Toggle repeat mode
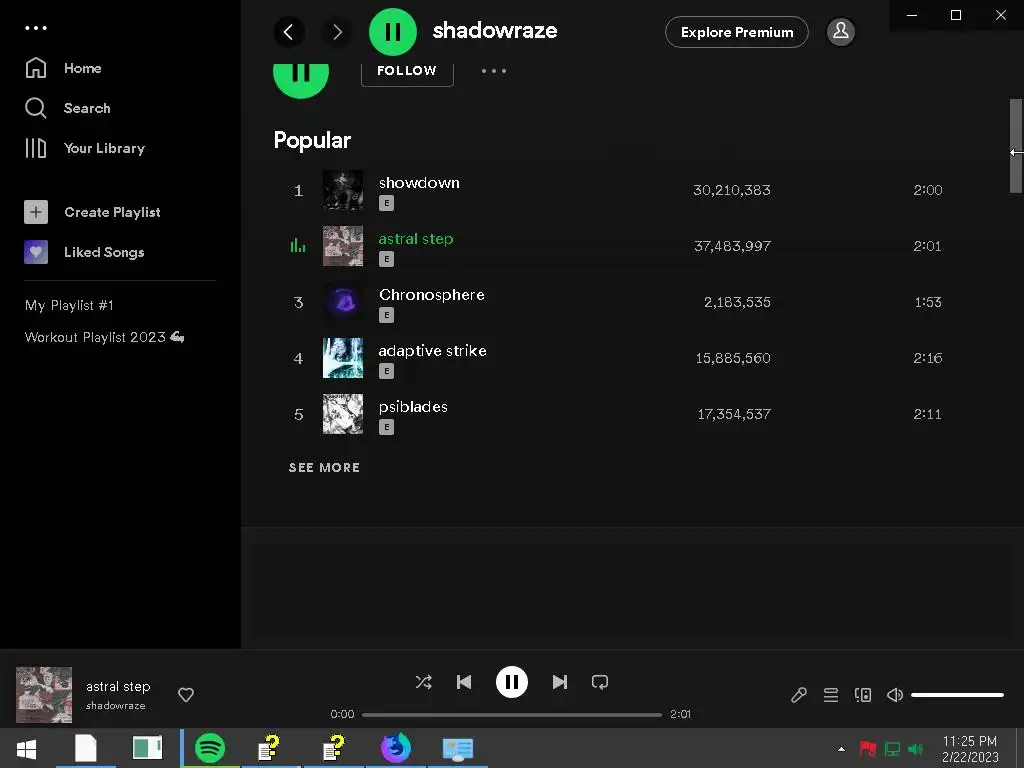 point(600,682)
